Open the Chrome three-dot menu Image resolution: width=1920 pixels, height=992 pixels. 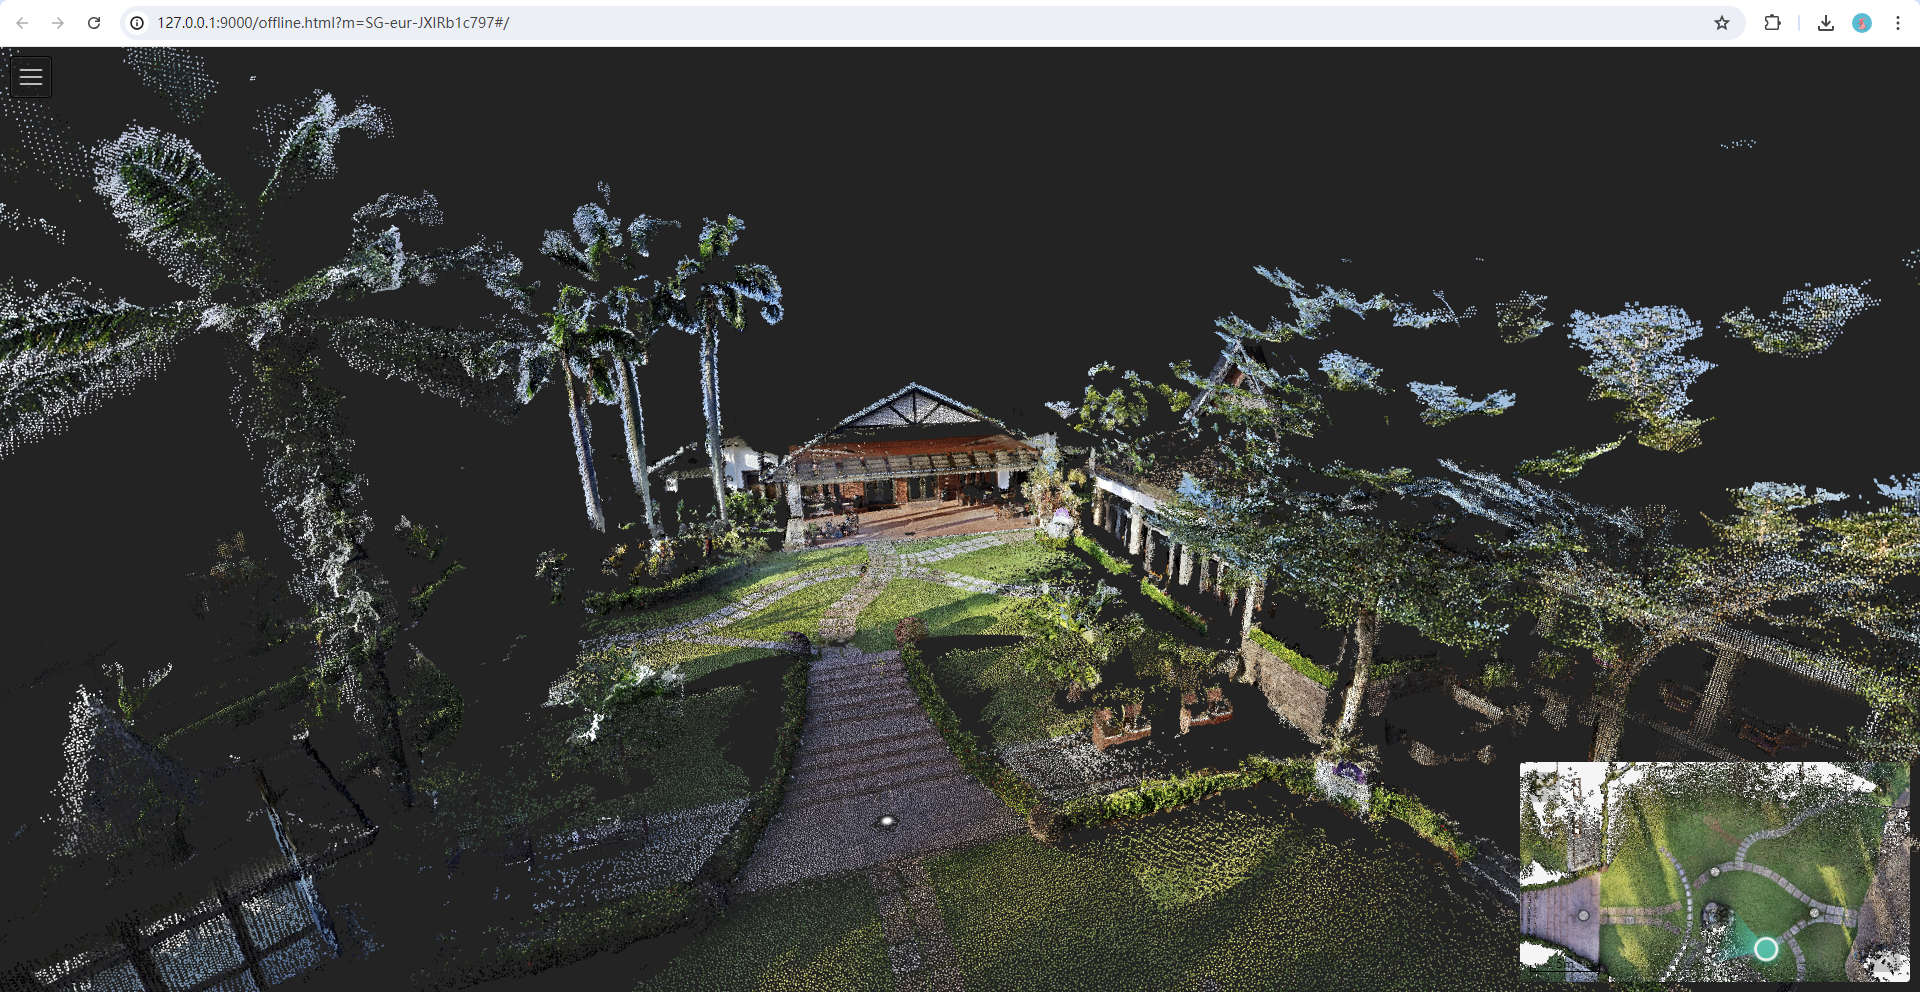coord(1897,23)
